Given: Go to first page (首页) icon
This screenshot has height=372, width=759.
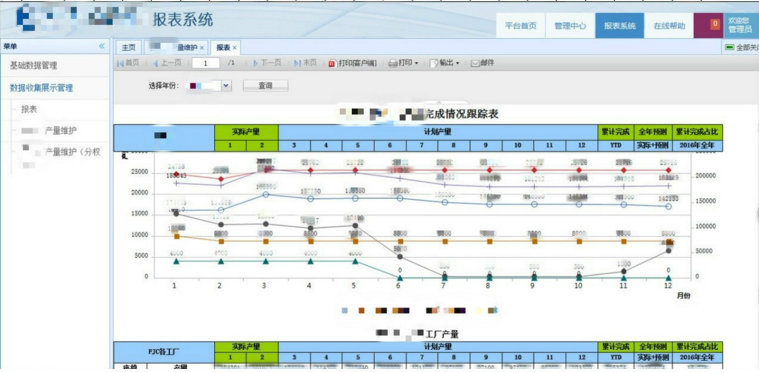Looking at the screenshot, I should pyautogui.click(x=121, y=63).
